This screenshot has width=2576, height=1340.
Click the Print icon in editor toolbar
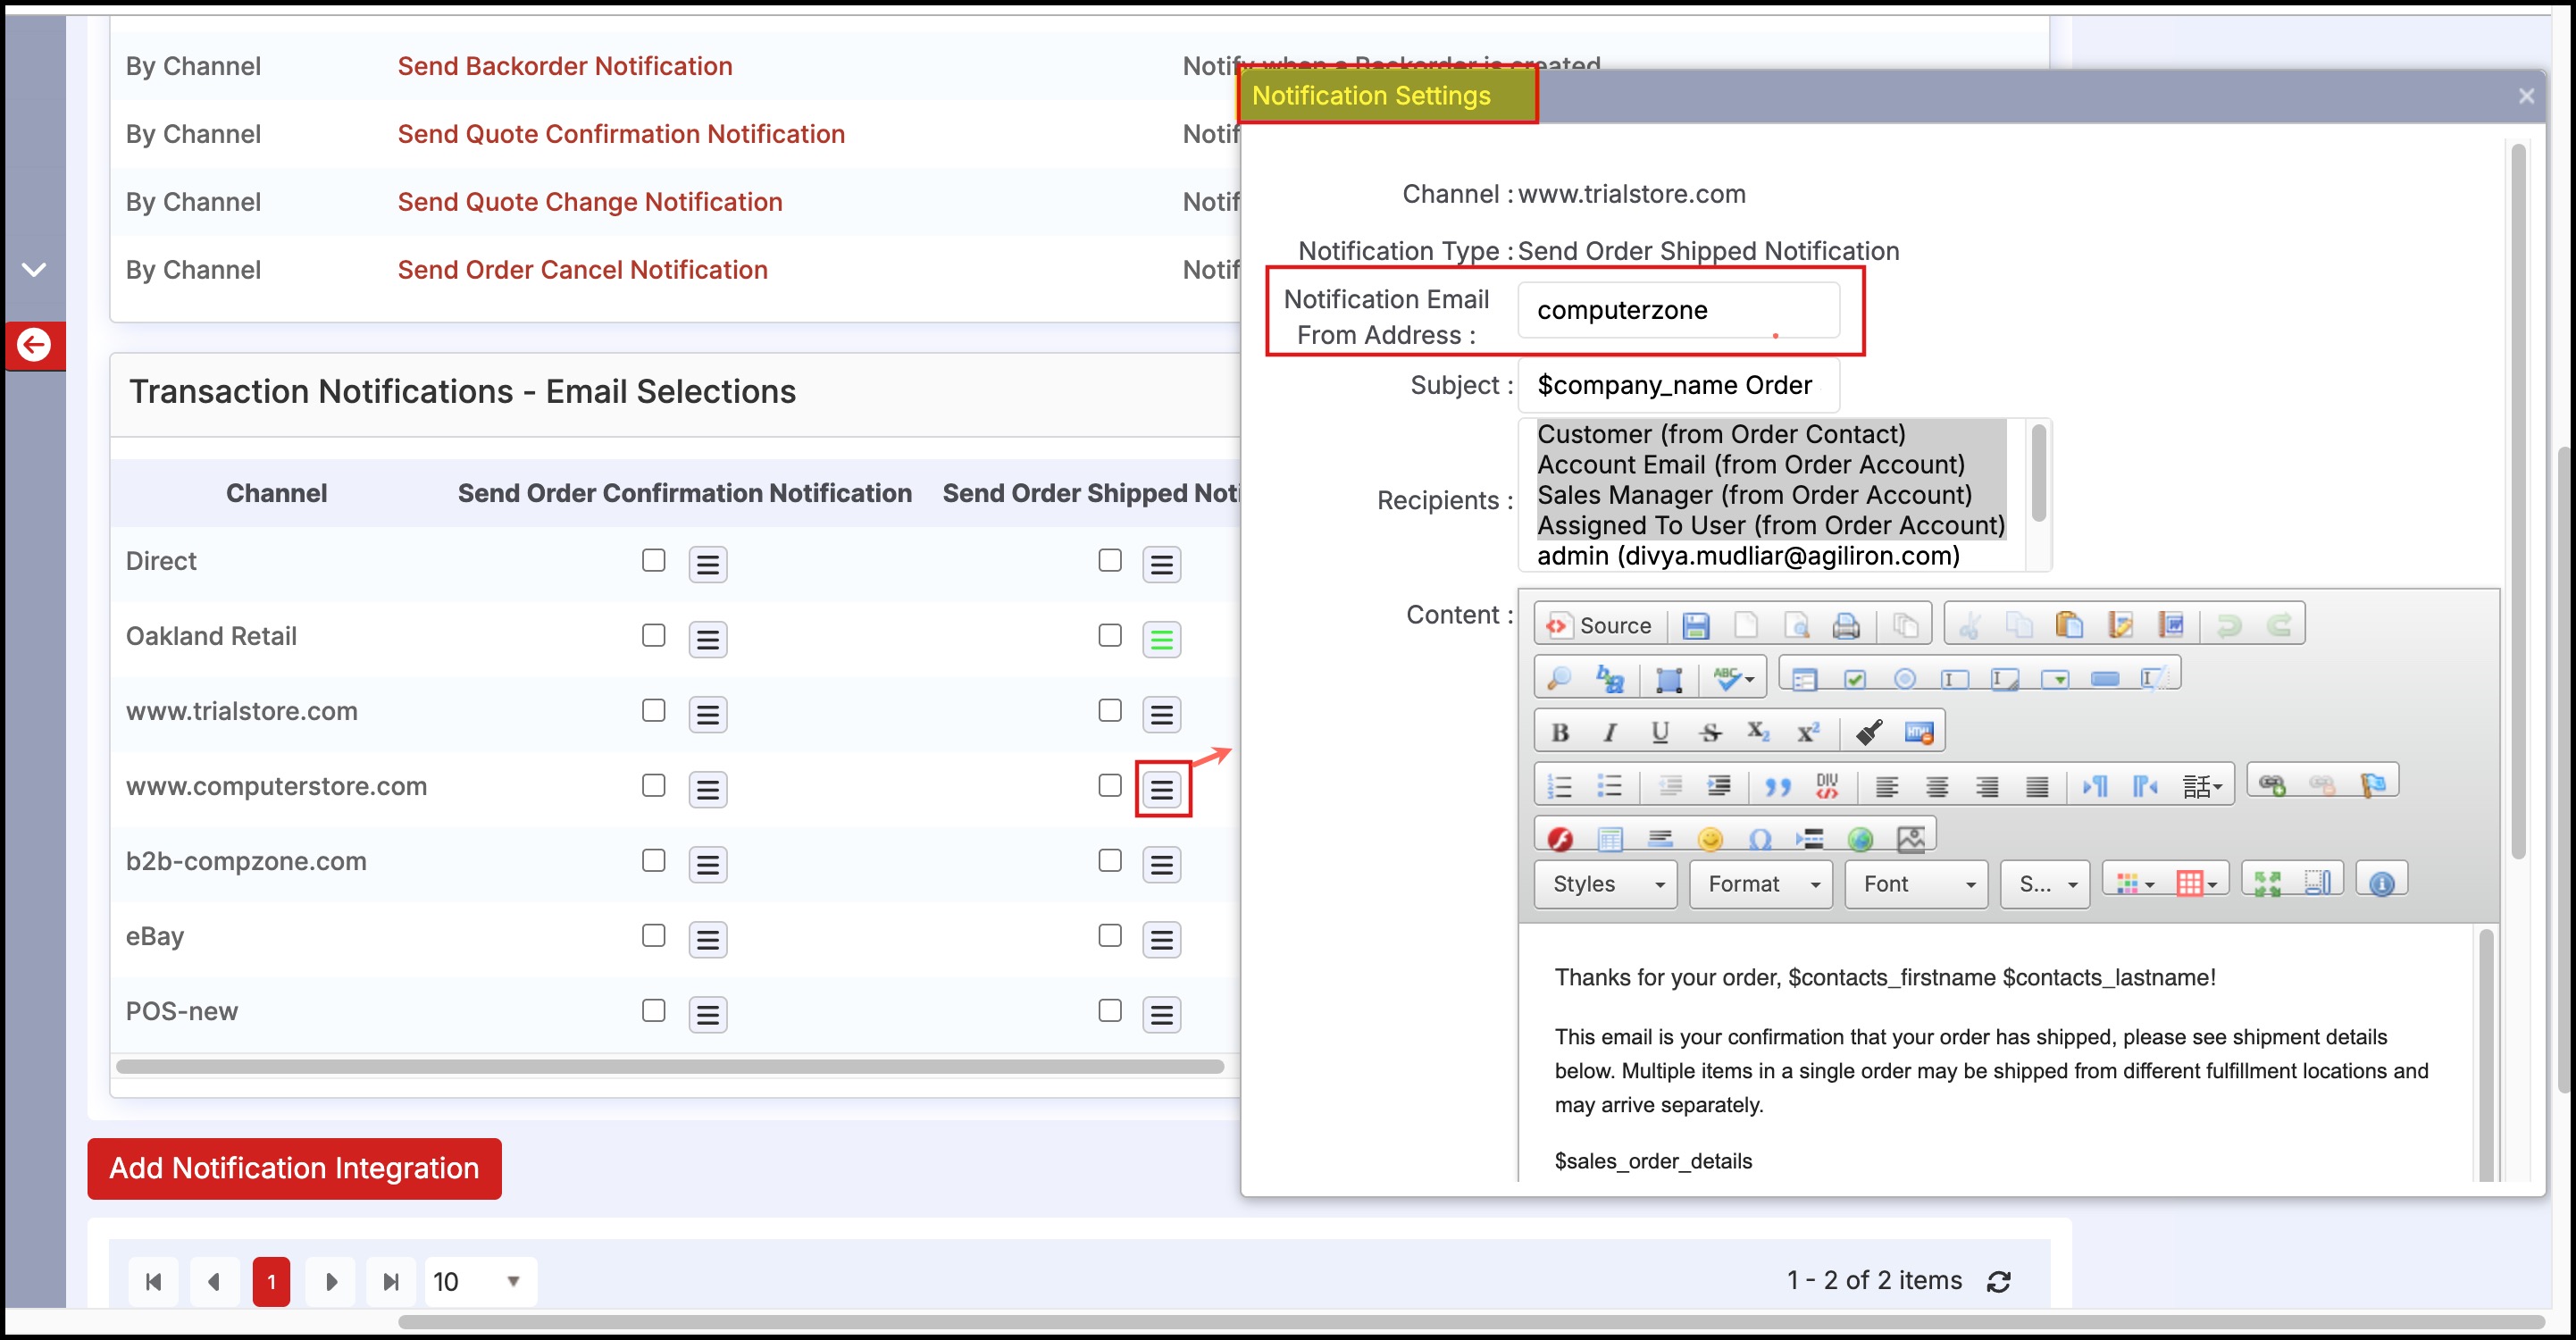pyautogui.click(x=1845, y=626)
